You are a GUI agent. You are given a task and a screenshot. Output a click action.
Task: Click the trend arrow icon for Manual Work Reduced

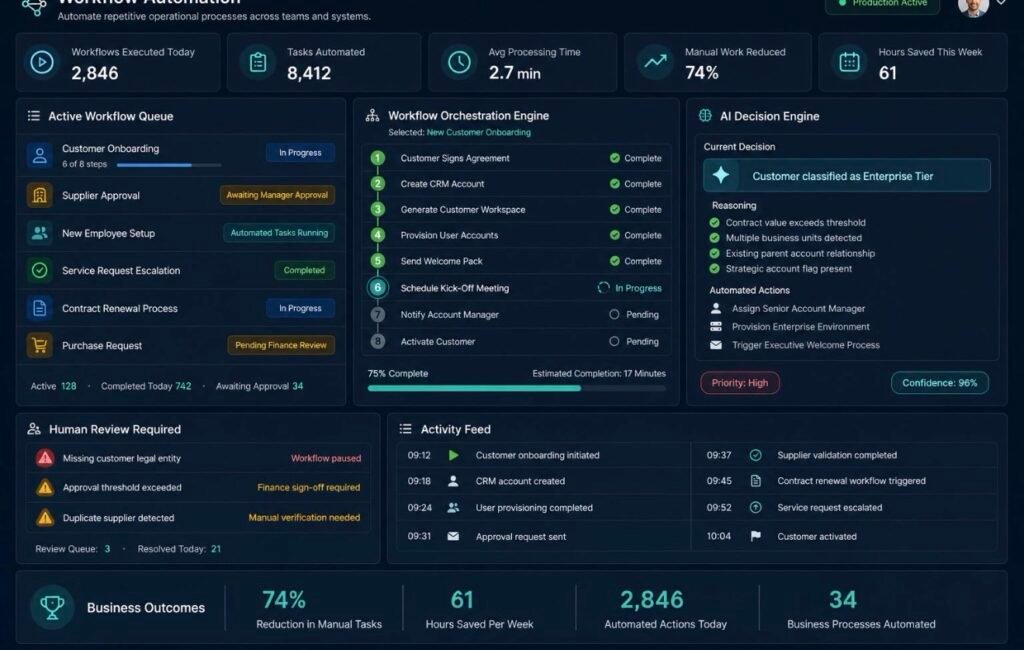click(x=655, y=62)
